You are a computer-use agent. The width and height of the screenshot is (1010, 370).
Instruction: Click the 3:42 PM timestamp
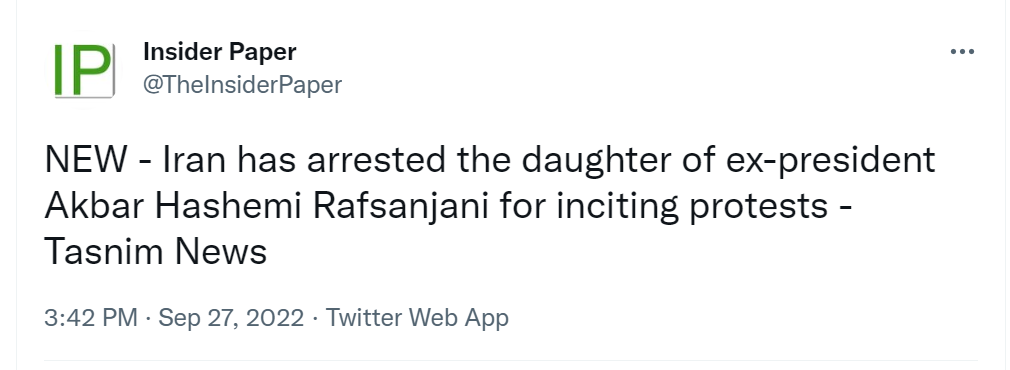91,318
